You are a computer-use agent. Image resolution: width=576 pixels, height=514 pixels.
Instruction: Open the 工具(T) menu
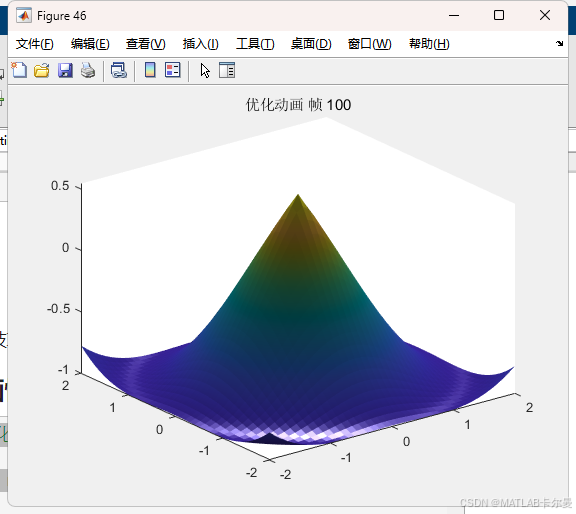[255, 44]
